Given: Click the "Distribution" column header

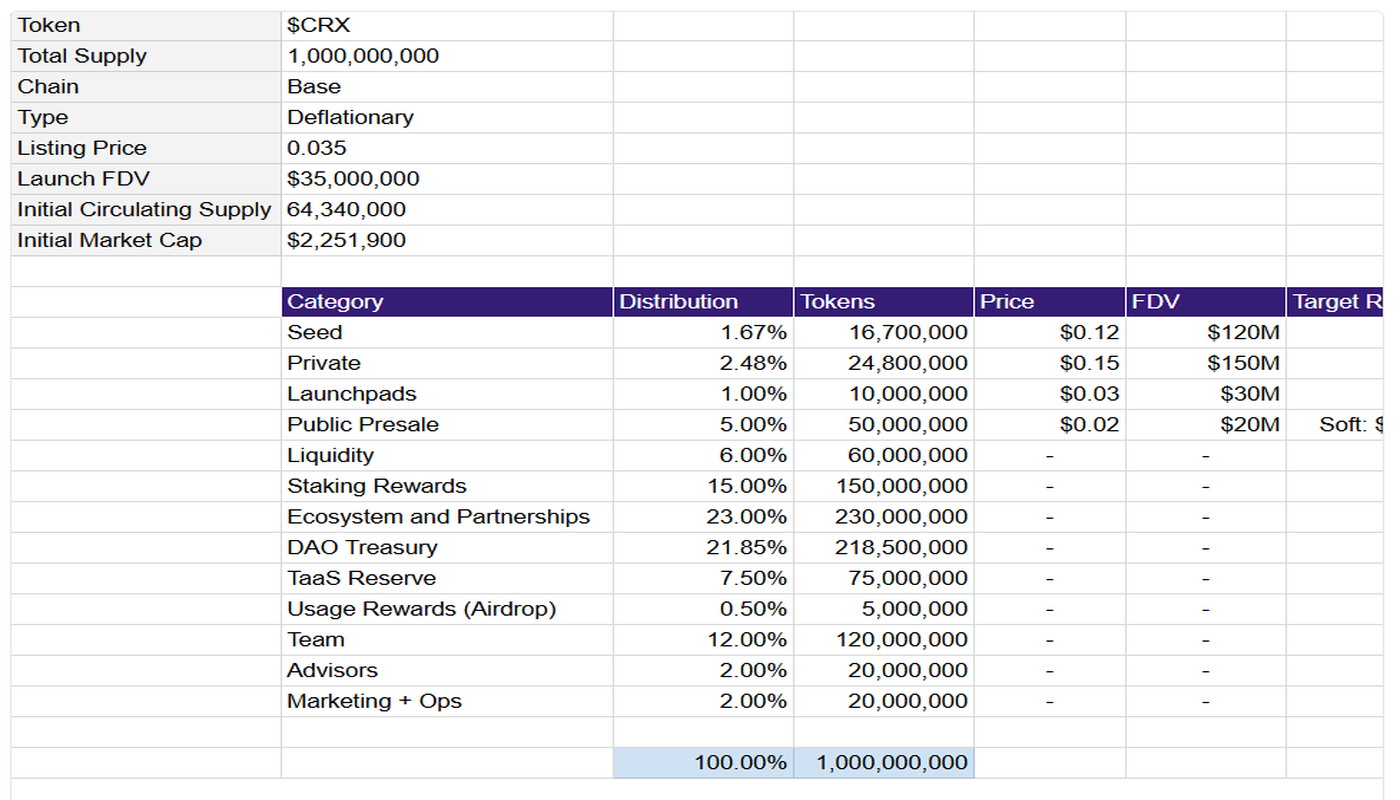Looking at the screenshot, I should click(x=704, y=302).
